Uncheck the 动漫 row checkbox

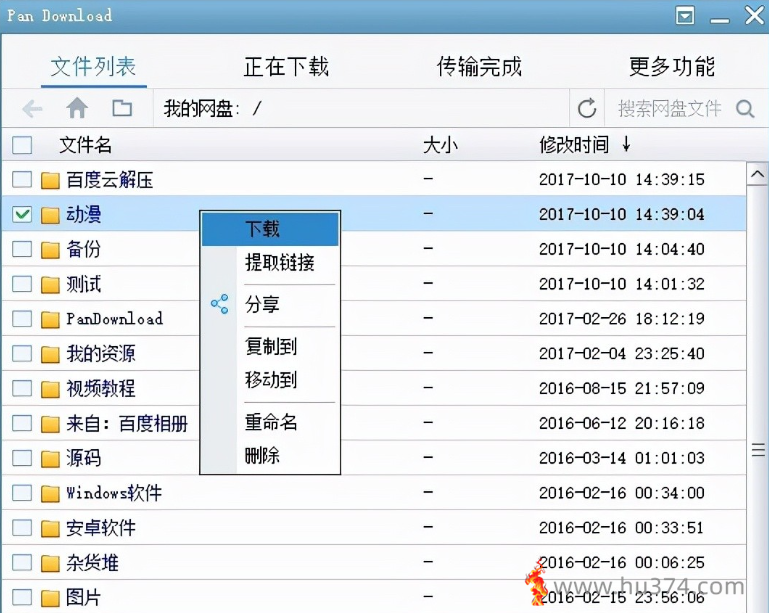22,214
